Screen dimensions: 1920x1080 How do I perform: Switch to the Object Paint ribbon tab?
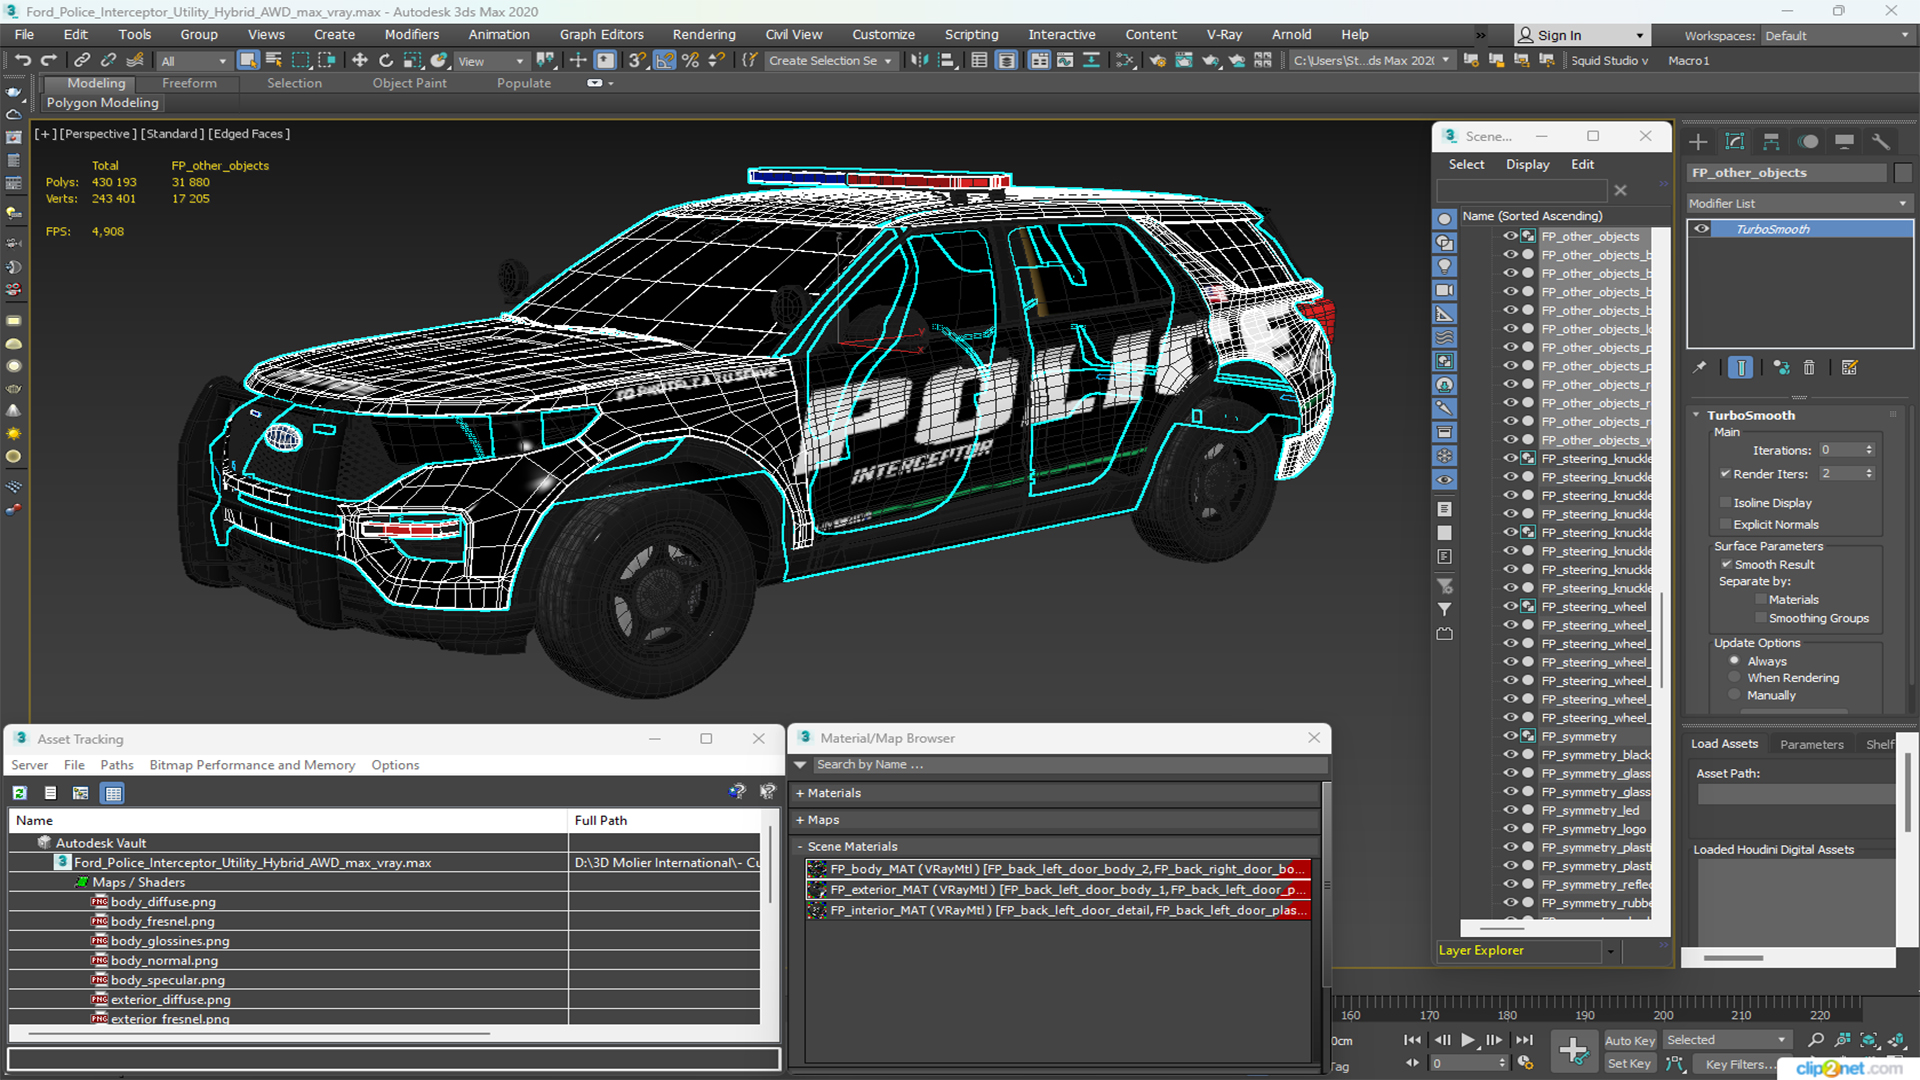pyautogui.click(x=409, y=83)
